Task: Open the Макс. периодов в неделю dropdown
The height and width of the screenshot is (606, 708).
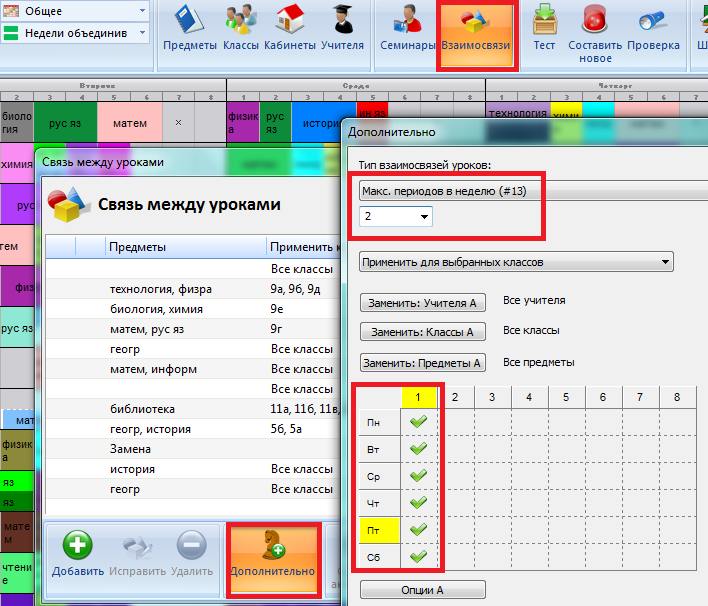Action: pos(530,190)
